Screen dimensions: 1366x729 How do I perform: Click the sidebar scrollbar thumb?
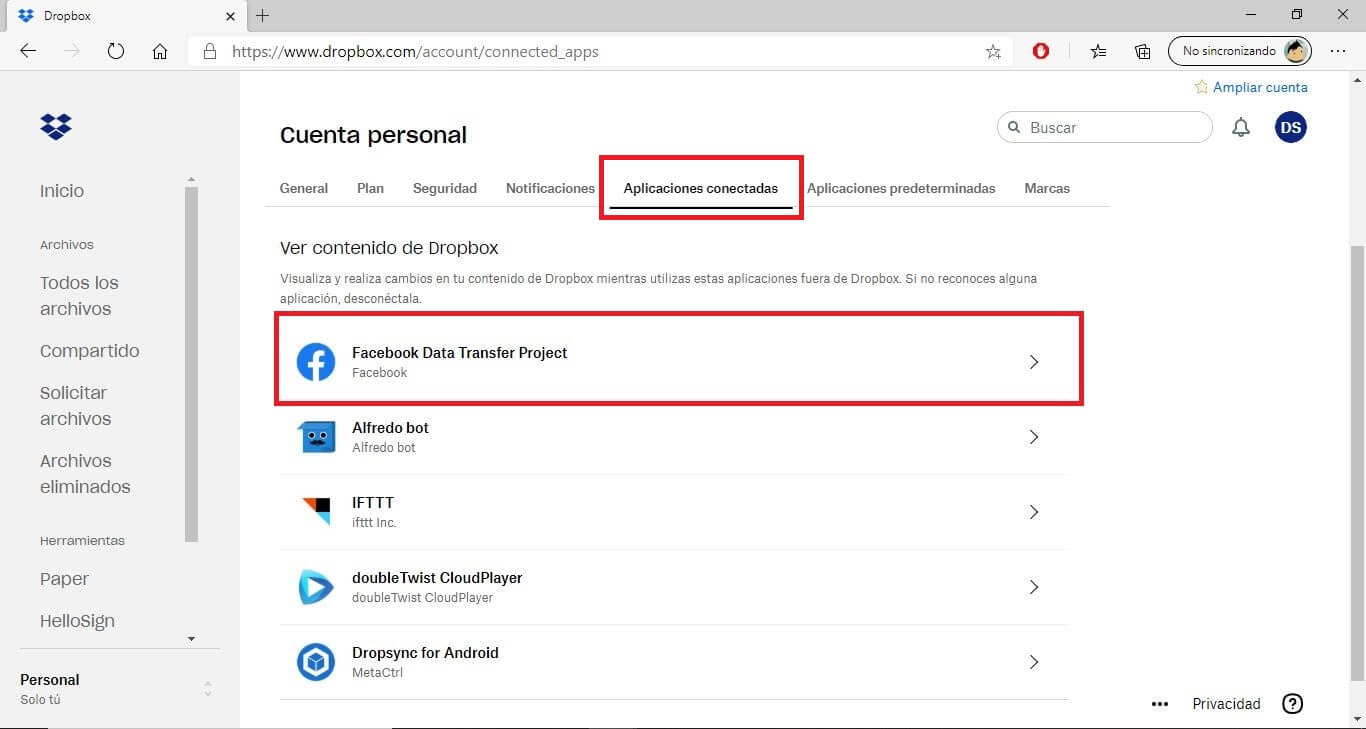coord(191,364)
